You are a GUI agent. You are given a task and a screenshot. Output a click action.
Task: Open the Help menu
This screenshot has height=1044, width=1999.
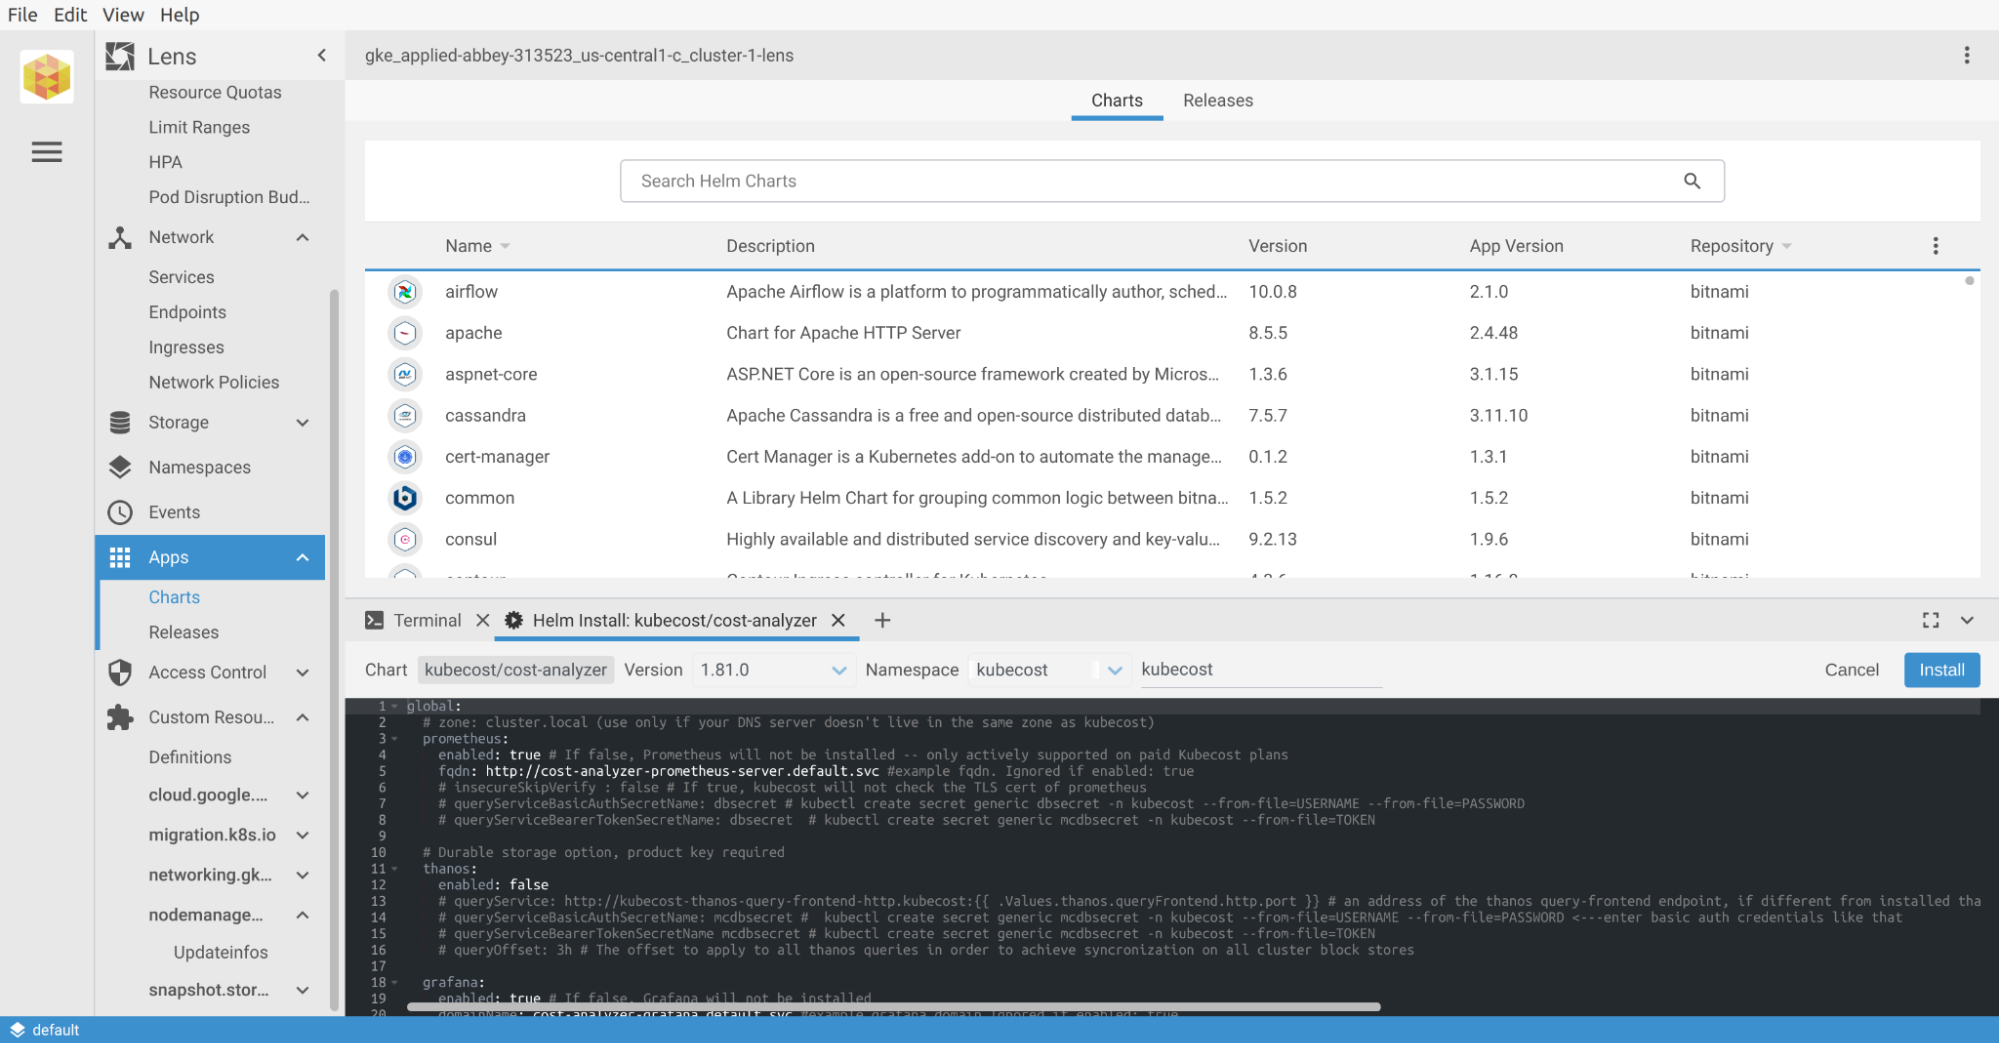(180, 14)
